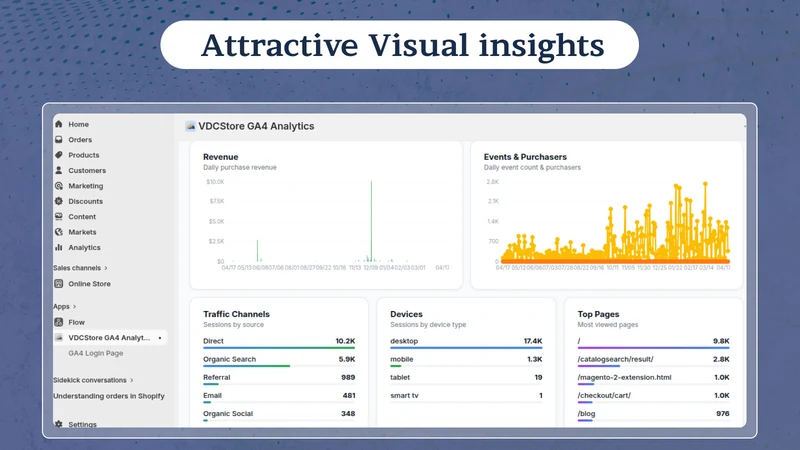Viewport: 800px width, 450px height.
Task: Click the VDCStore logo in page header
Action: (190, 126)
